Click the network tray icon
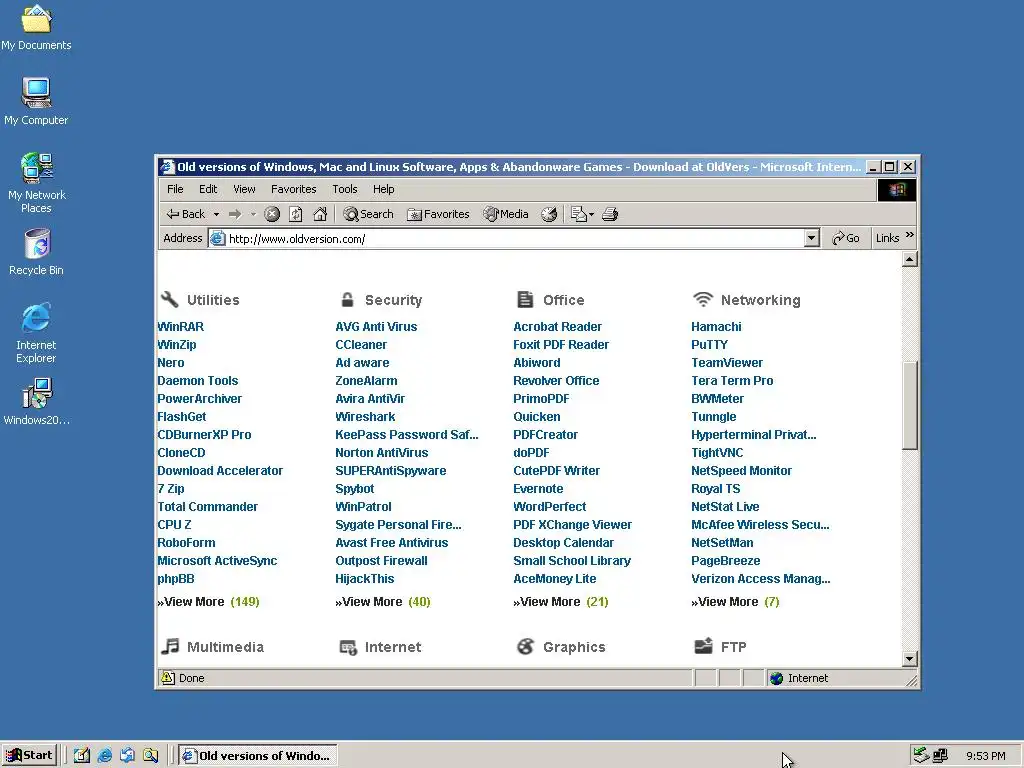 (x=940, y=756)
